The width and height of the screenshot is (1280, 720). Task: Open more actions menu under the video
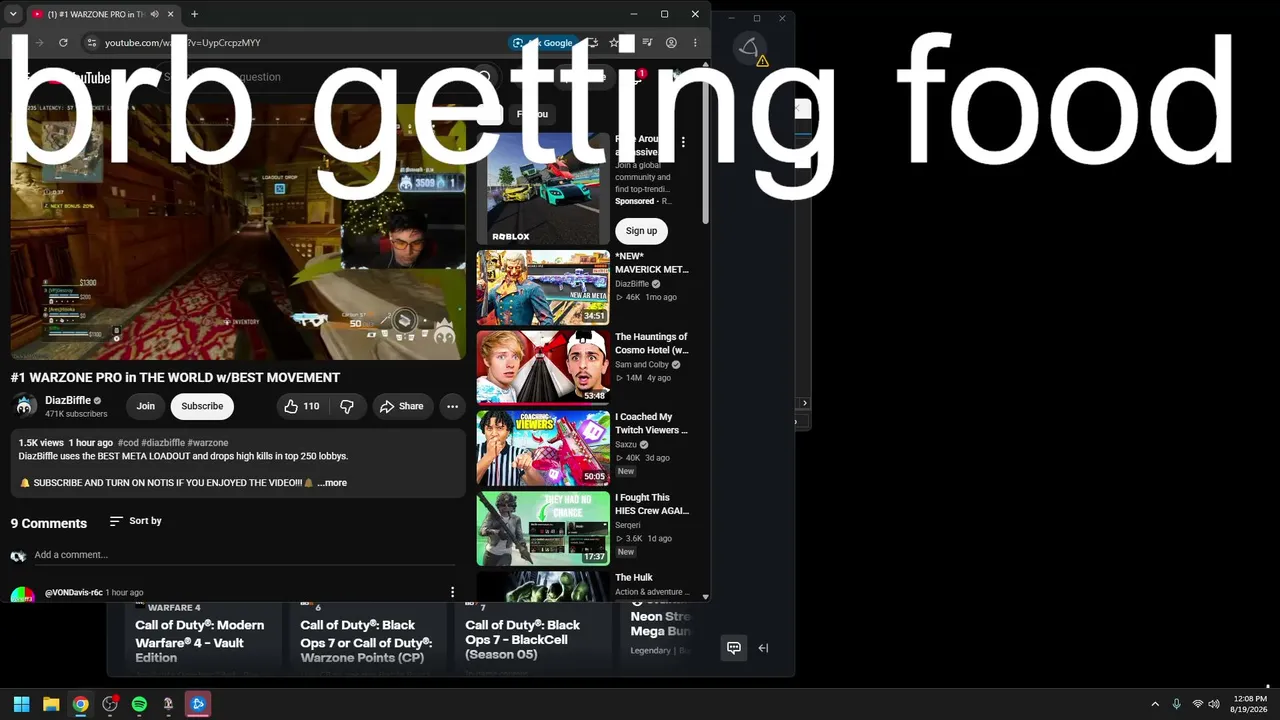tap(452, 406)
